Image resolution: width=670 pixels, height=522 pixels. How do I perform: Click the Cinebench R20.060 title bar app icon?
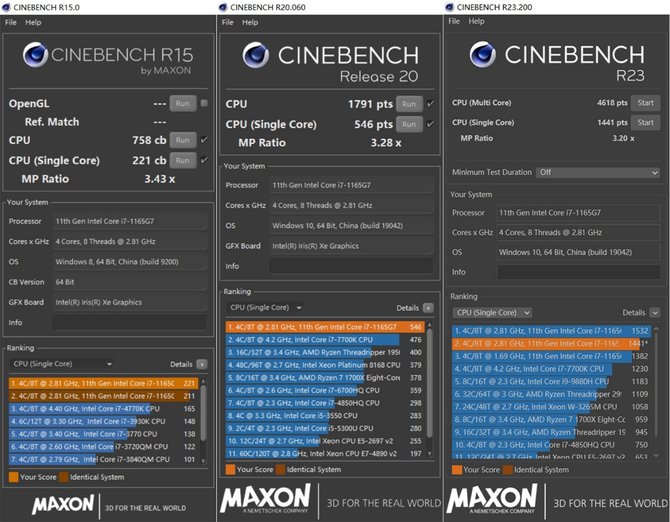(223, 7)
